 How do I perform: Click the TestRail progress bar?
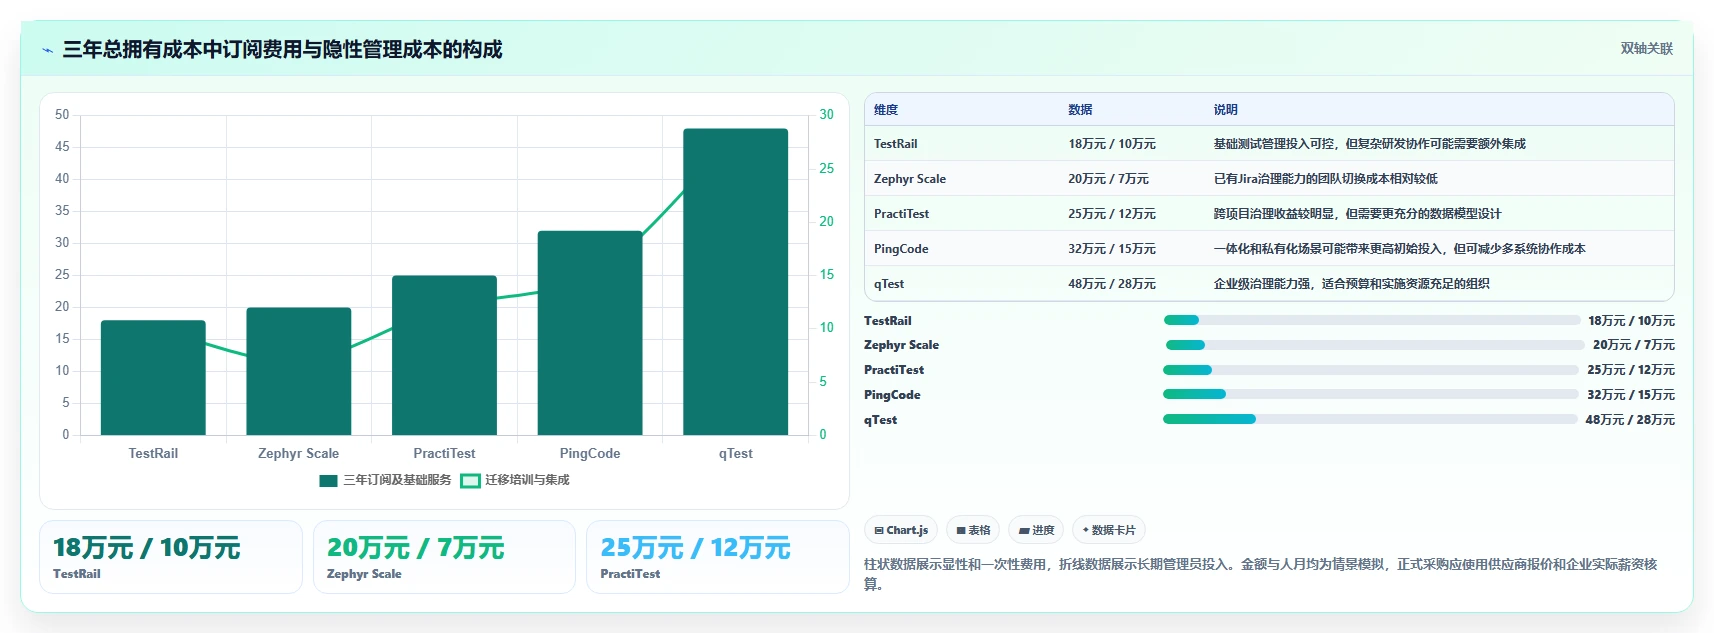coord(1372,320)
